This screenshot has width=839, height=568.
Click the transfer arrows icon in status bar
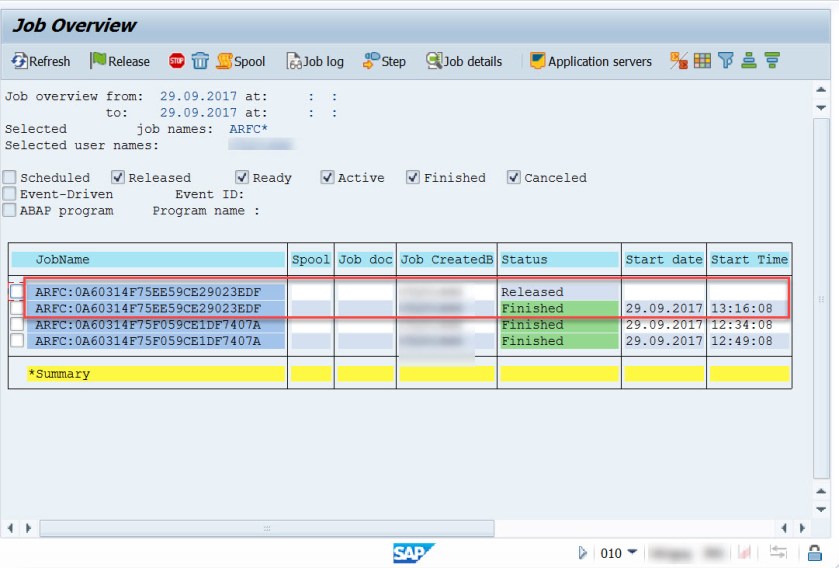click(777, 552)
